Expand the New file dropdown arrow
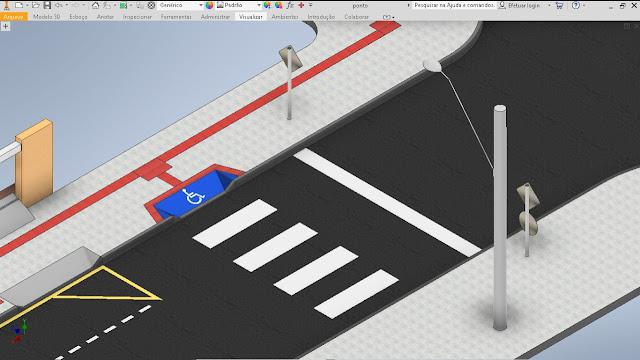Viewport: 640px width, 360px height. [x=27, y=5]
